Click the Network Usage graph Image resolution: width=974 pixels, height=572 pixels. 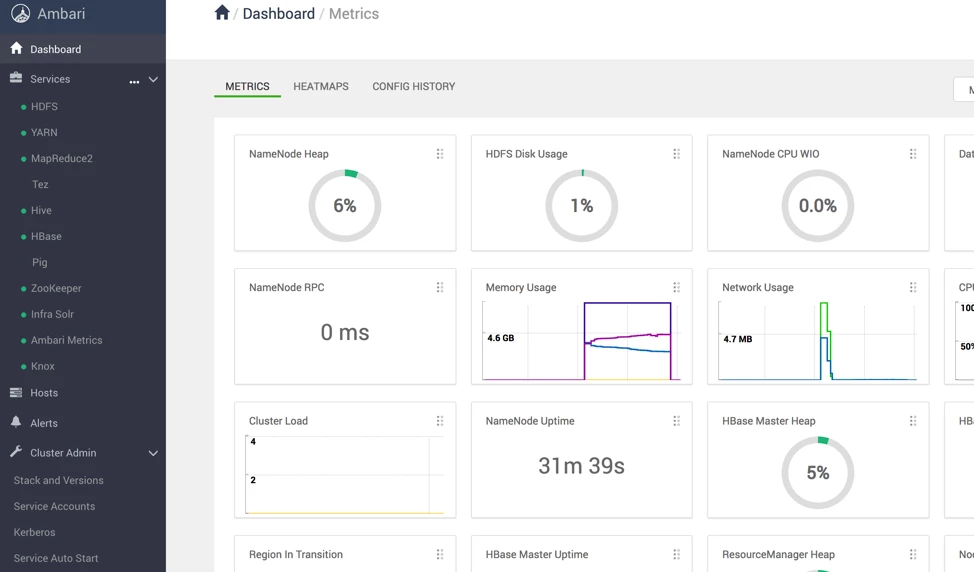click(817, 340)
